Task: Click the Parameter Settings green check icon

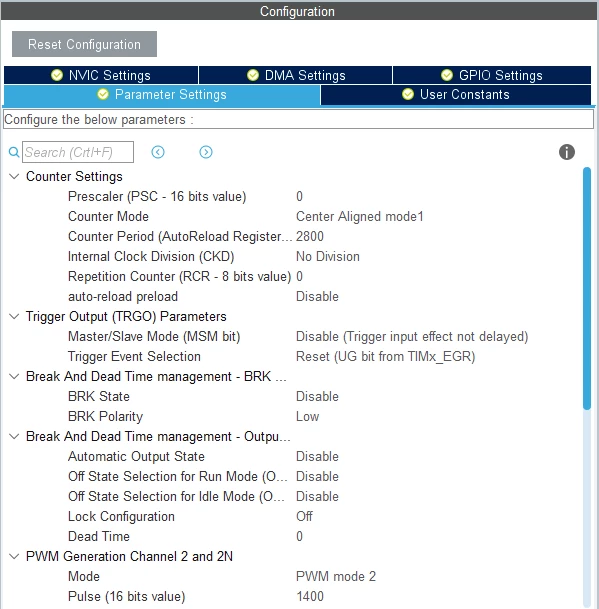Action: 103,94
